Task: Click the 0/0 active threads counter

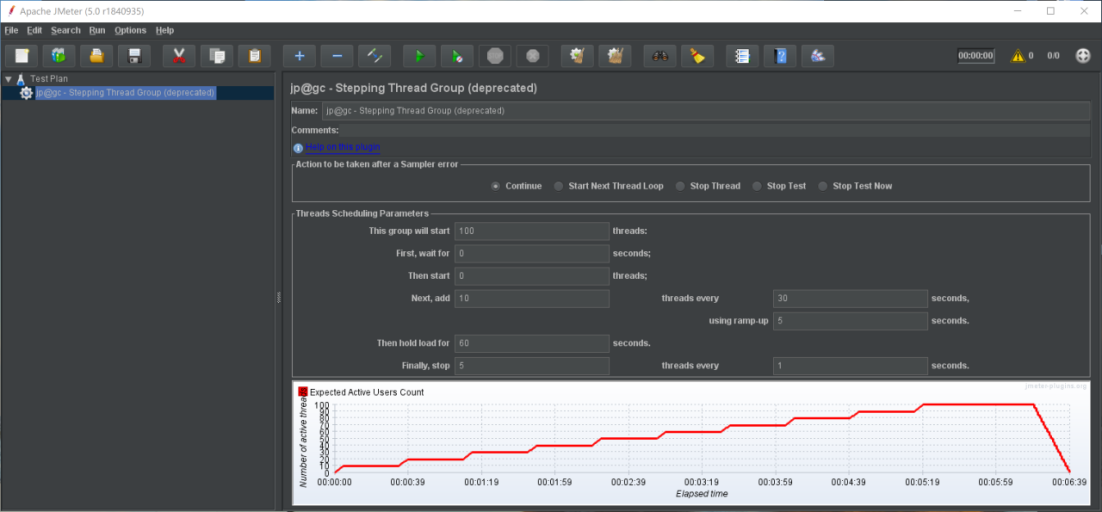Action: tap(1054, 55)
